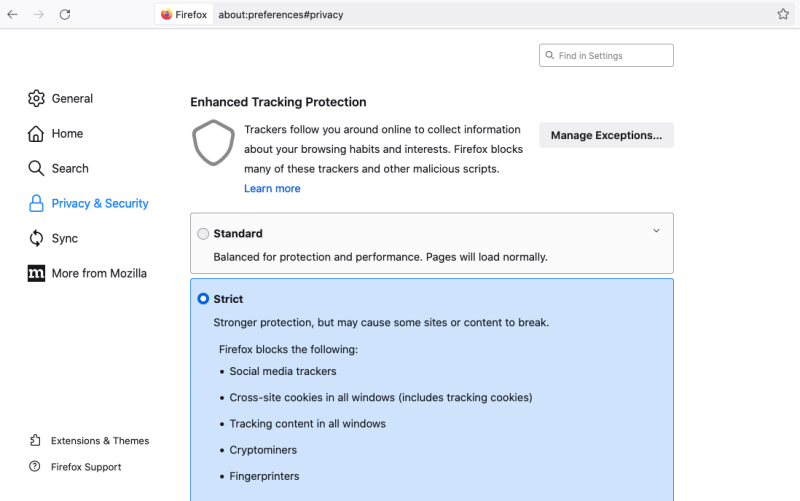Go back with the back arrow
This screenshot has width=800, height=501.
tap(13, 15)
